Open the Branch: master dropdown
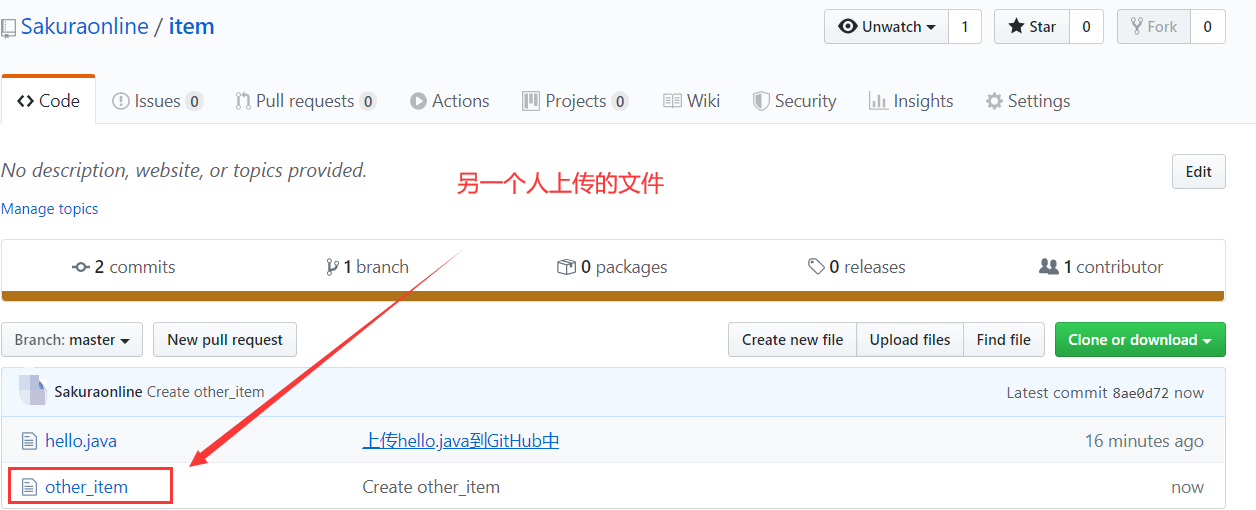Image resolution: width=1256 pixels, height=510 pixels. click(72, 340)
